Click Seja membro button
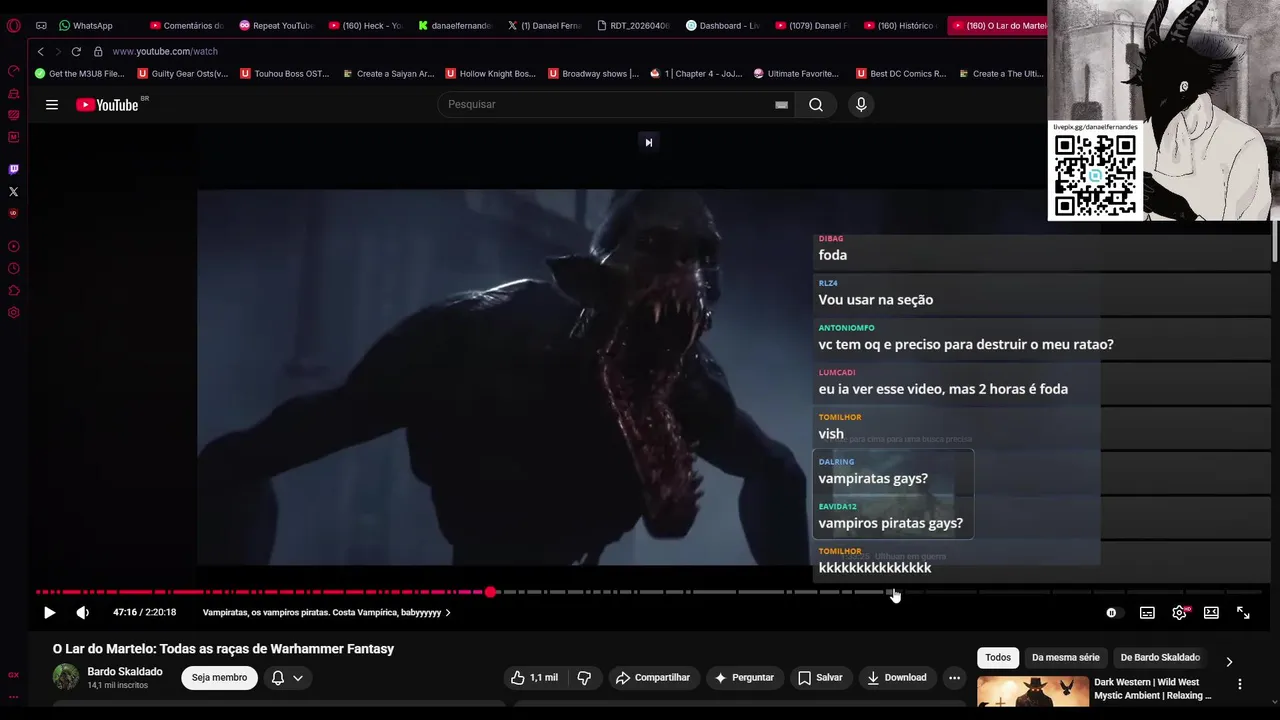This screenshot has height=720, width=1280. click(x=219, y=678)
